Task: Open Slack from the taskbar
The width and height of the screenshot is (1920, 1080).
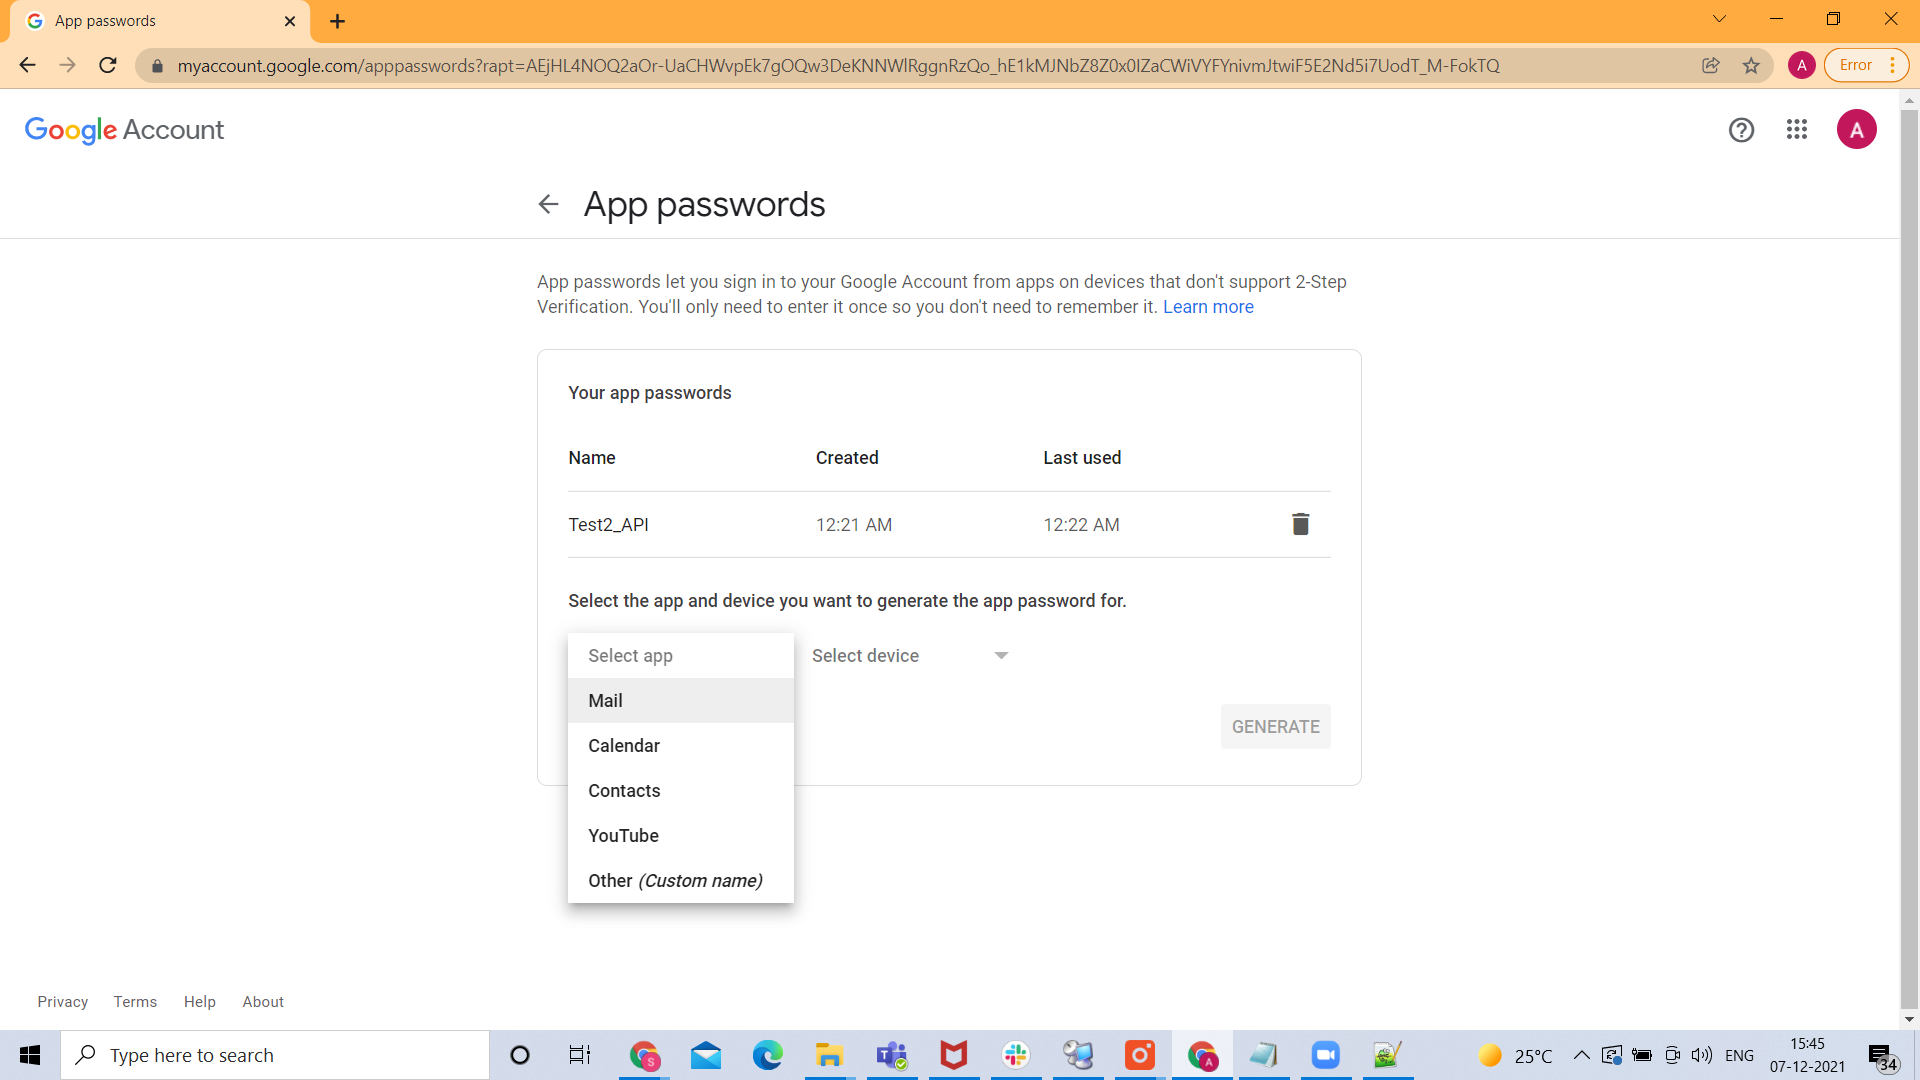Action: click(1016, 1055)
